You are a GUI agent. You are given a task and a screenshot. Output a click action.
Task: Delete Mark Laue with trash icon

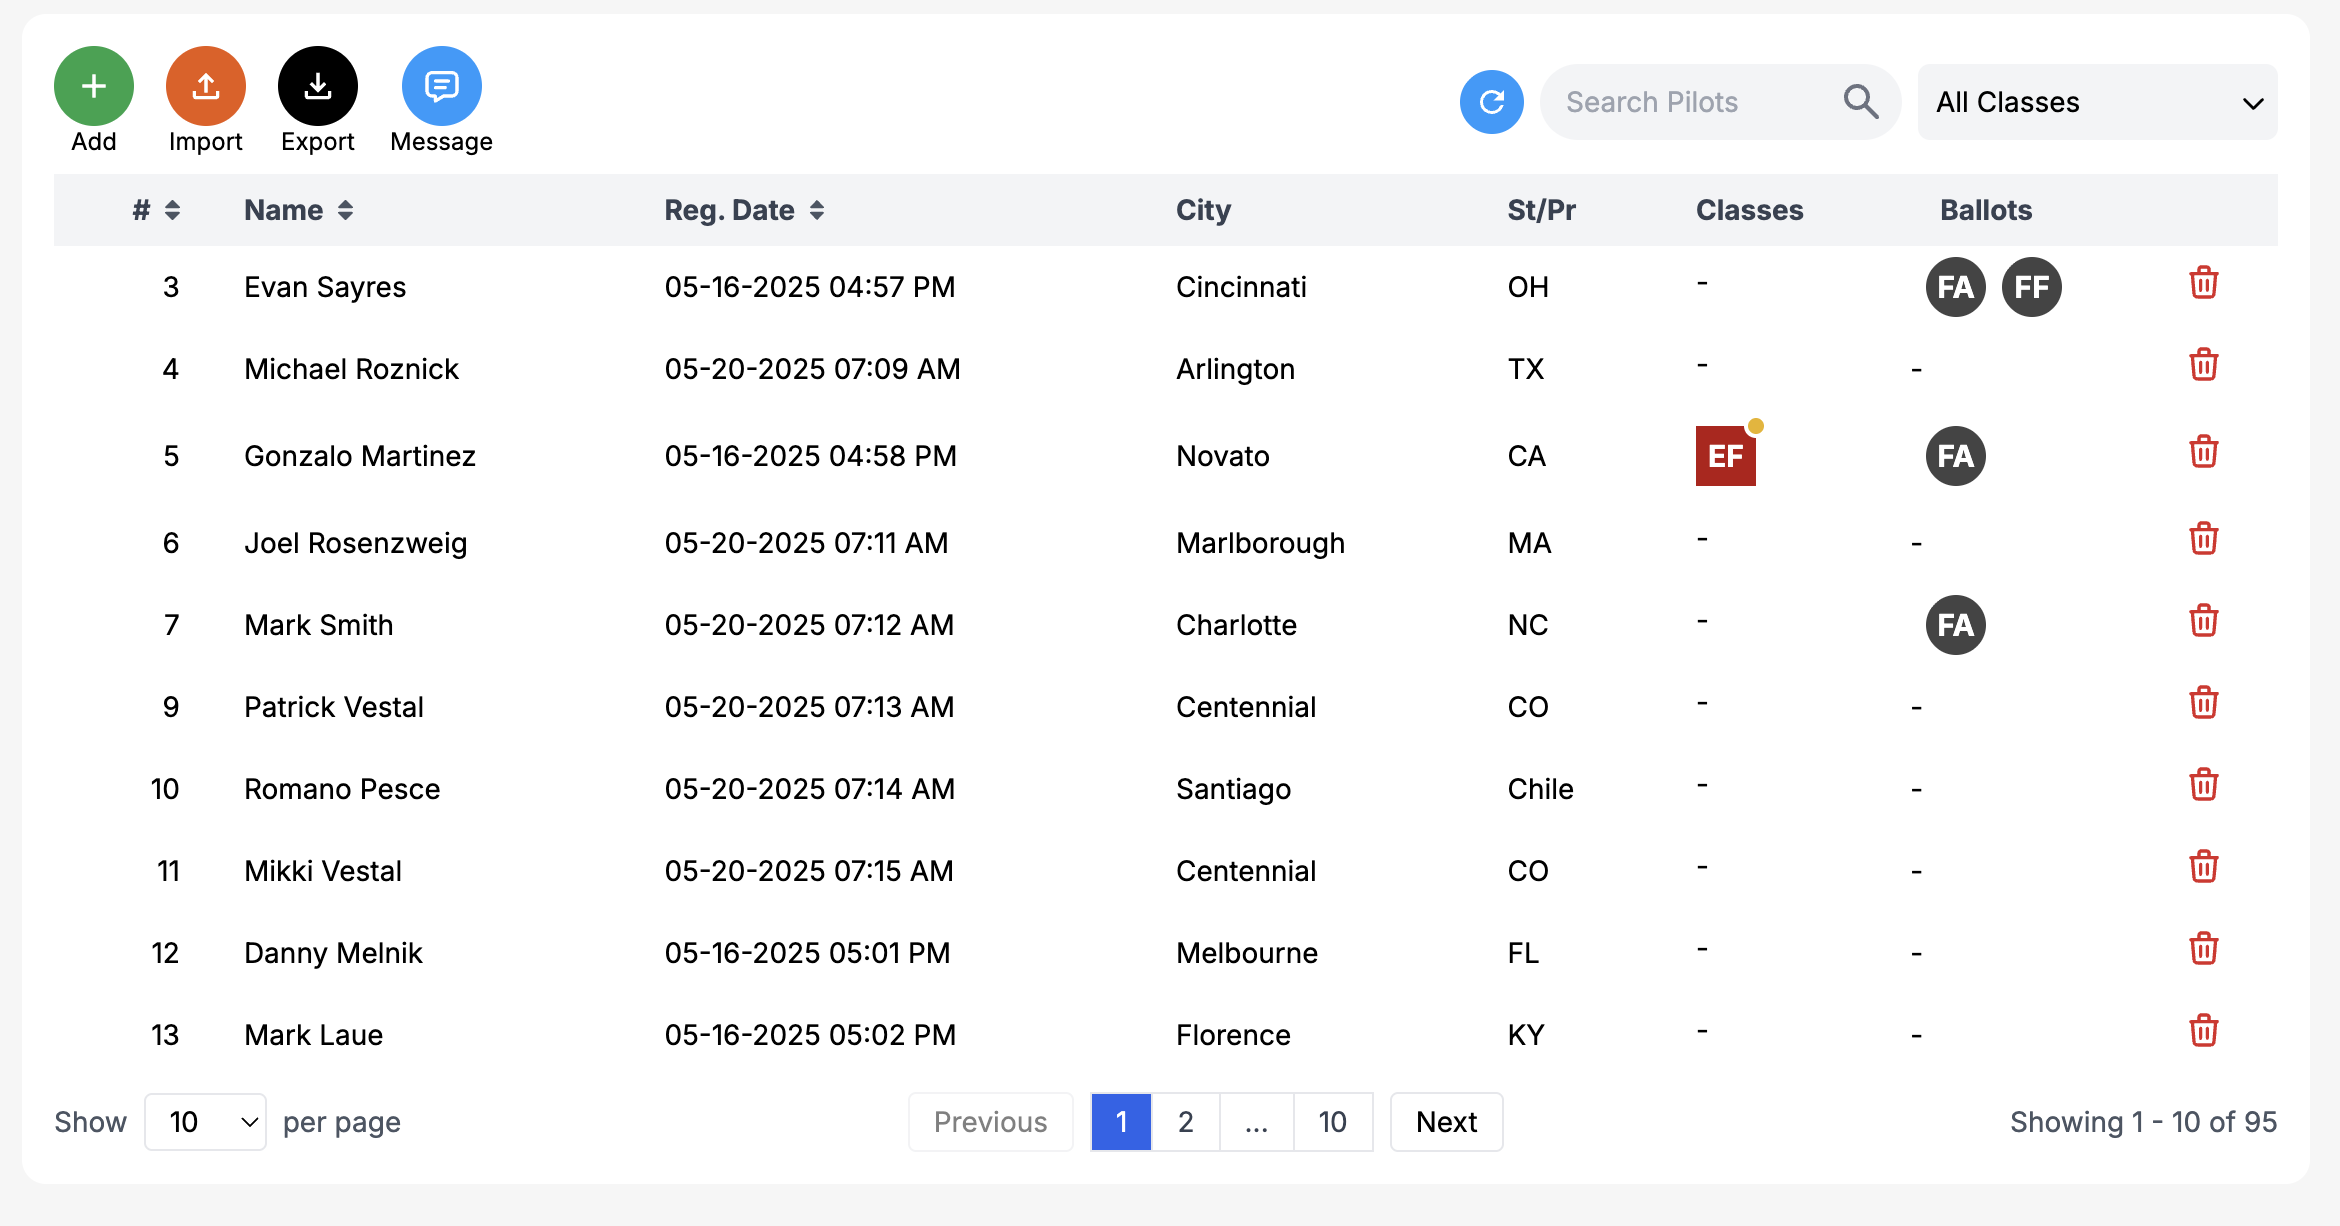click(x=2203, y=1031)
